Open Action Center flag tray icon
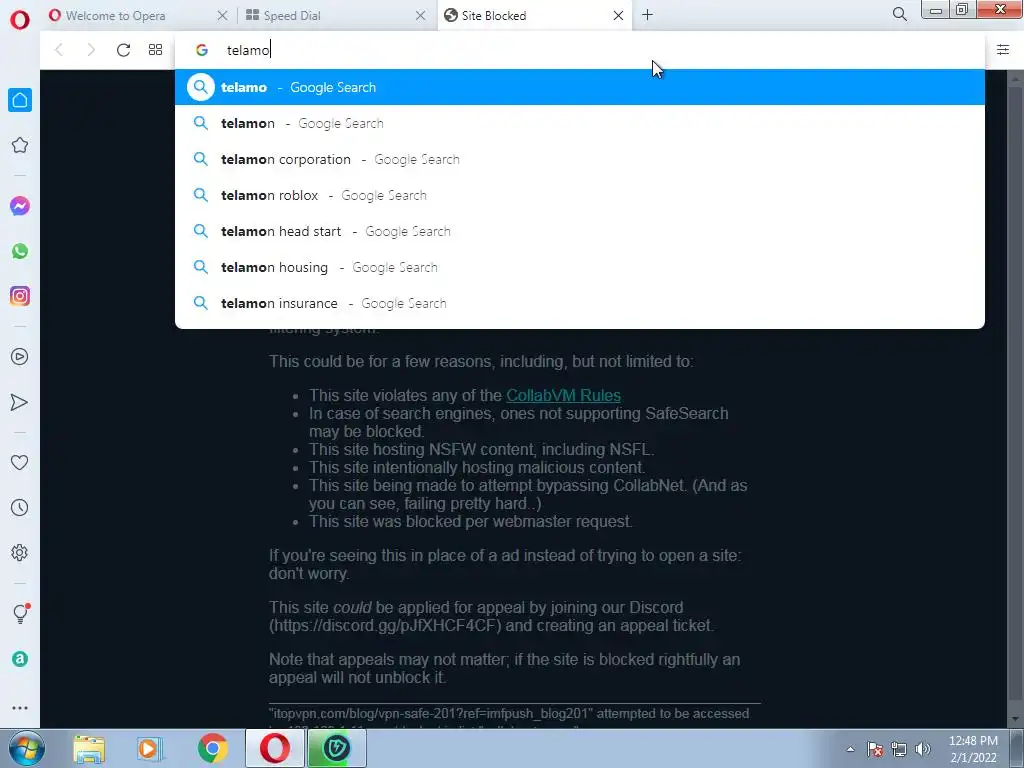This screenshot has width=1024, height=768. (x=875, y=750)
